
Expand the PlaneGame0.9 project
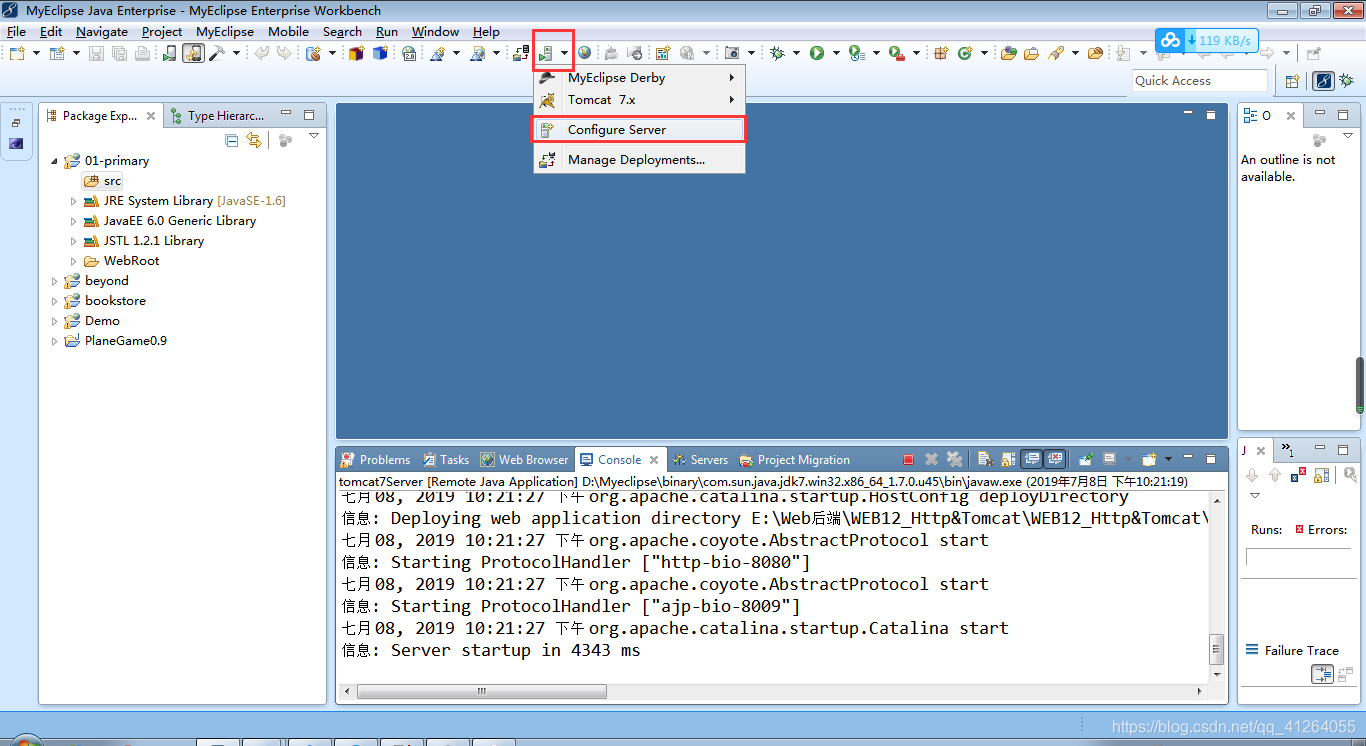(x=55, y=341)
